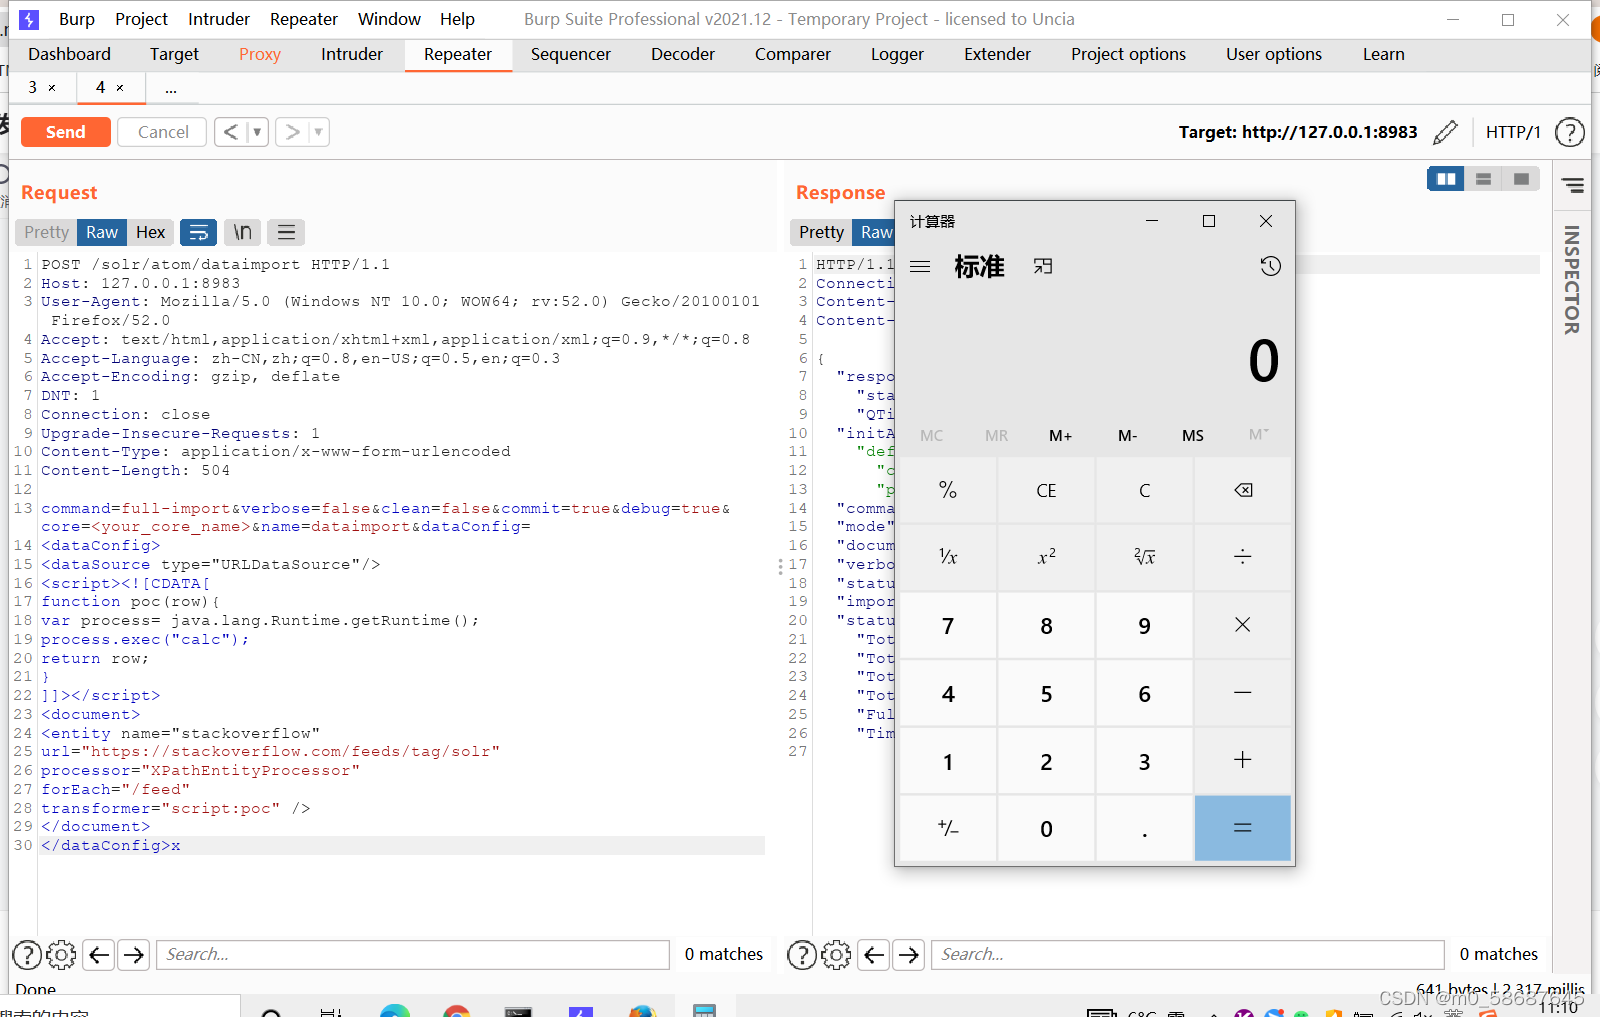The image size is (1600, 1017).
Task: Click Calculator divide key
Action: pyautogui.click(x=1243, y=557)
